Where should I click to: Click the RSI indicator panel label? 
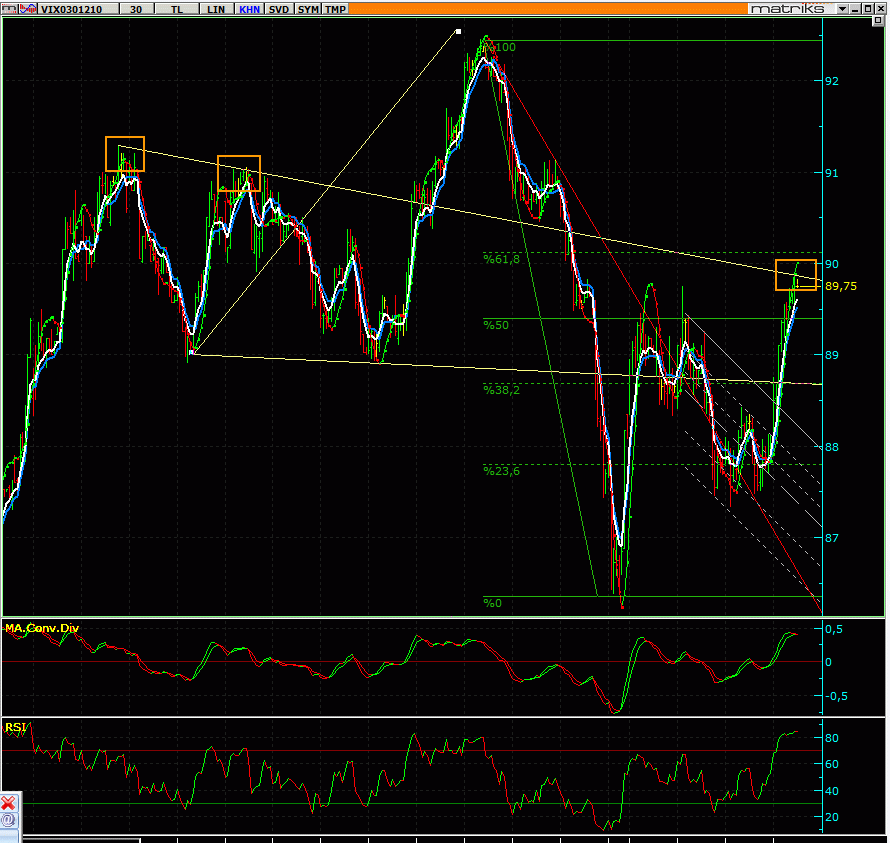point(15,727)
